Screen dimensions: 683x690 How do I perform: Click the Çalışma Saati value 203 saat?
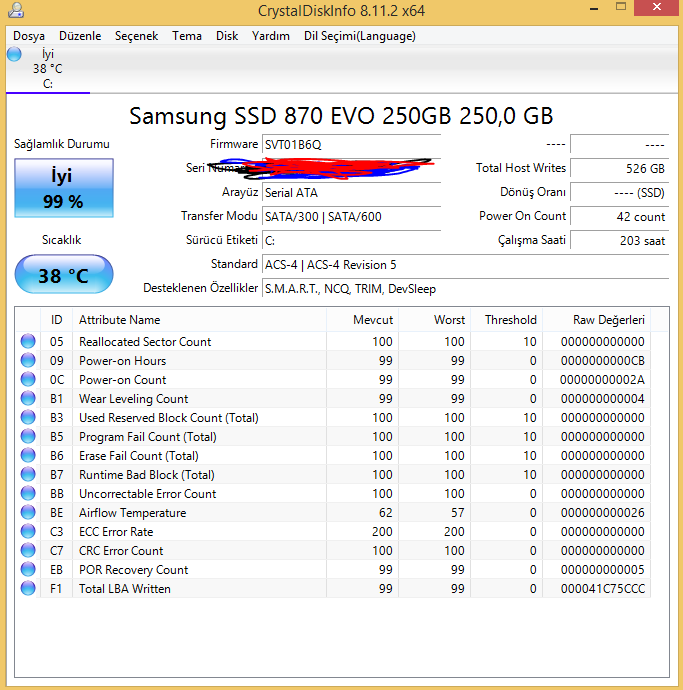[x=619, y=241]
